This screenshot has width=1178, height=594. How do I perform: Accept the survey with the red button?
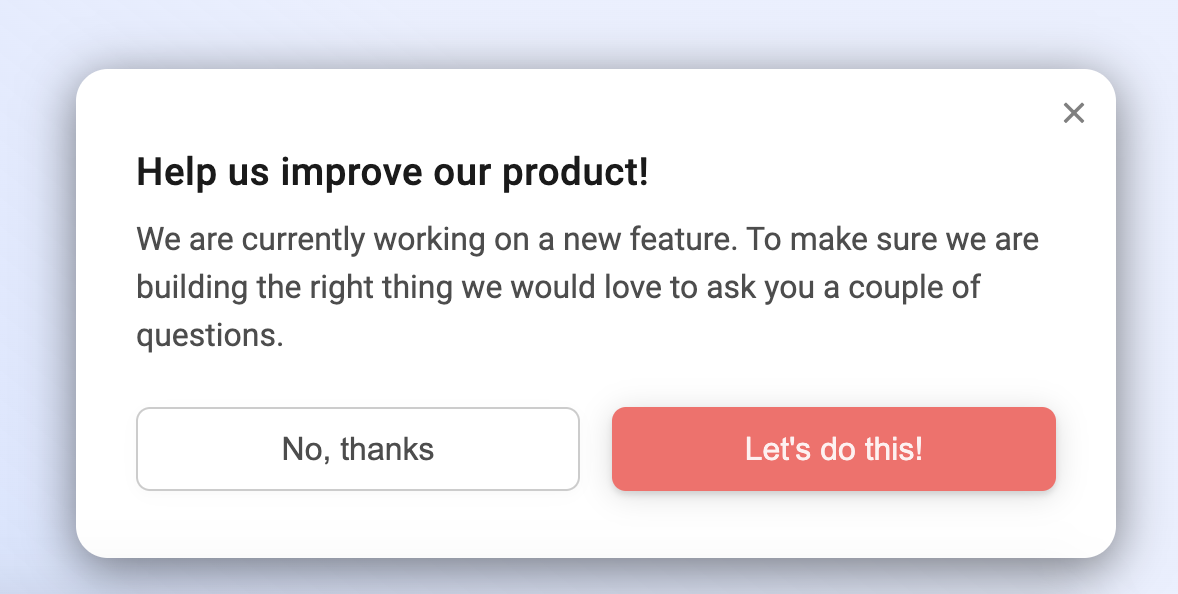coord(833,449)
